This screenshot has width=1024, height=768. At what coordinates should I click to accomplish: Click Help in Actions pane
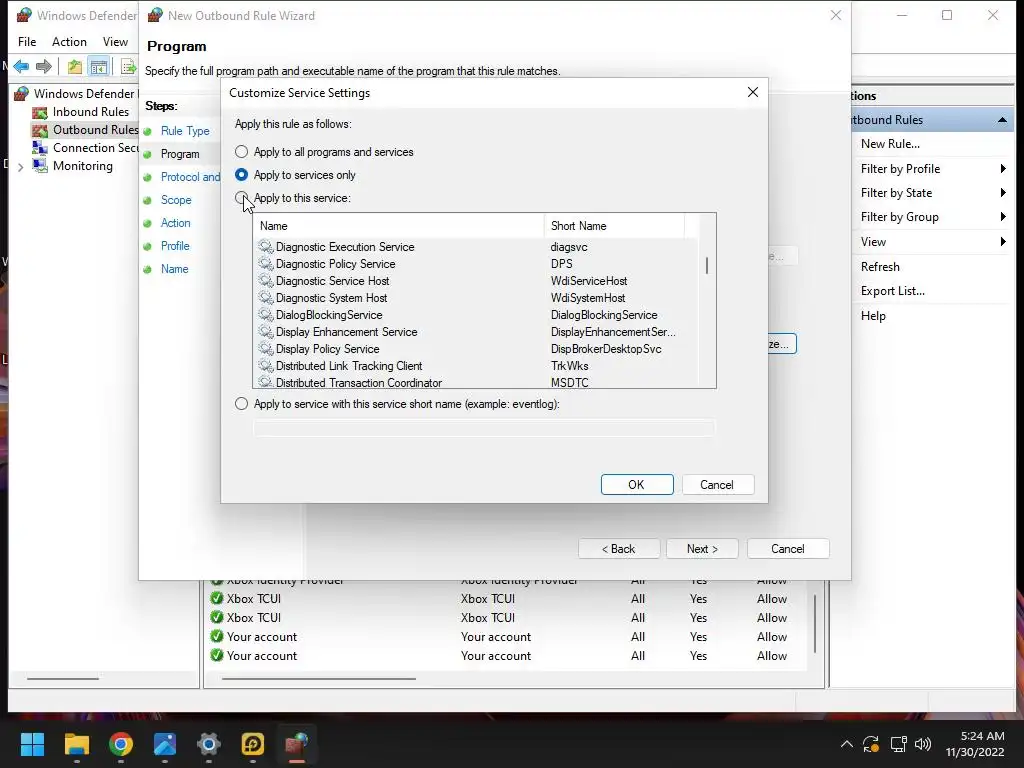coord(873,315)
